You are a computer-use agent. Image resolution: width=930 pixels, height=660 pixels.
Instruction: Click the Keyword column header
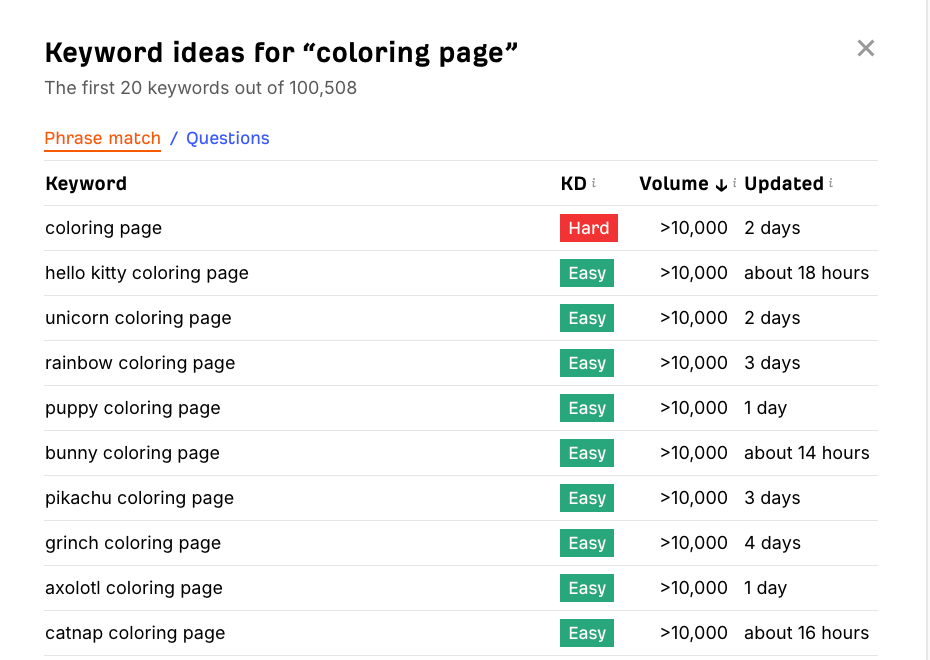coord(85,183)
